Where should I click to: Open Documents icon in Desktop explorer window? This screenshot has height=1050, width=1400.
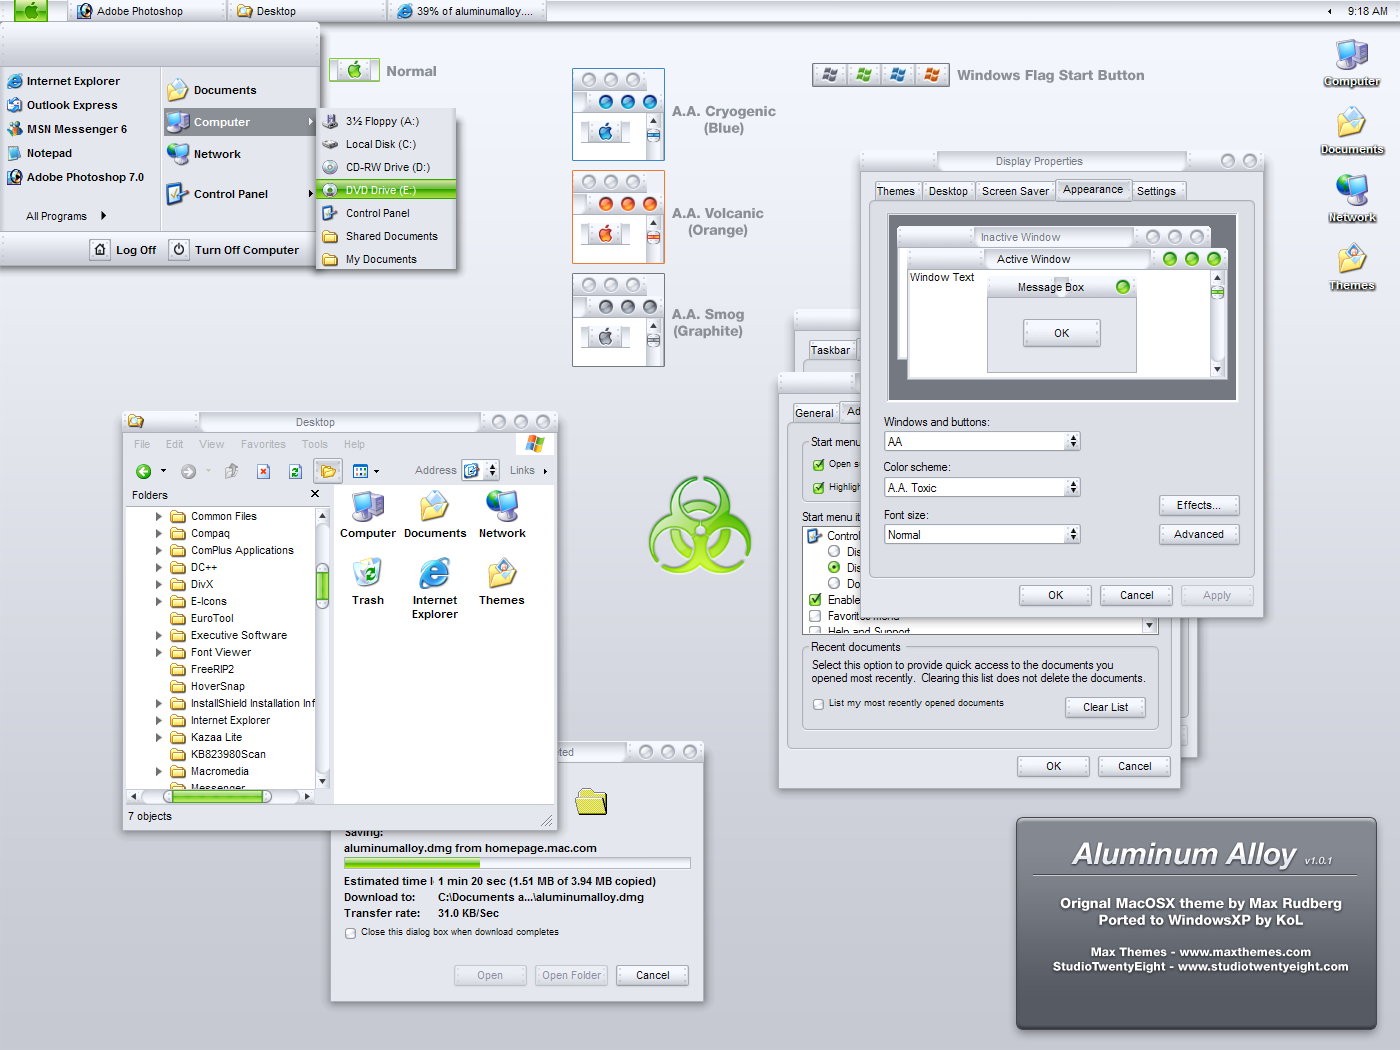coord(435,515)
